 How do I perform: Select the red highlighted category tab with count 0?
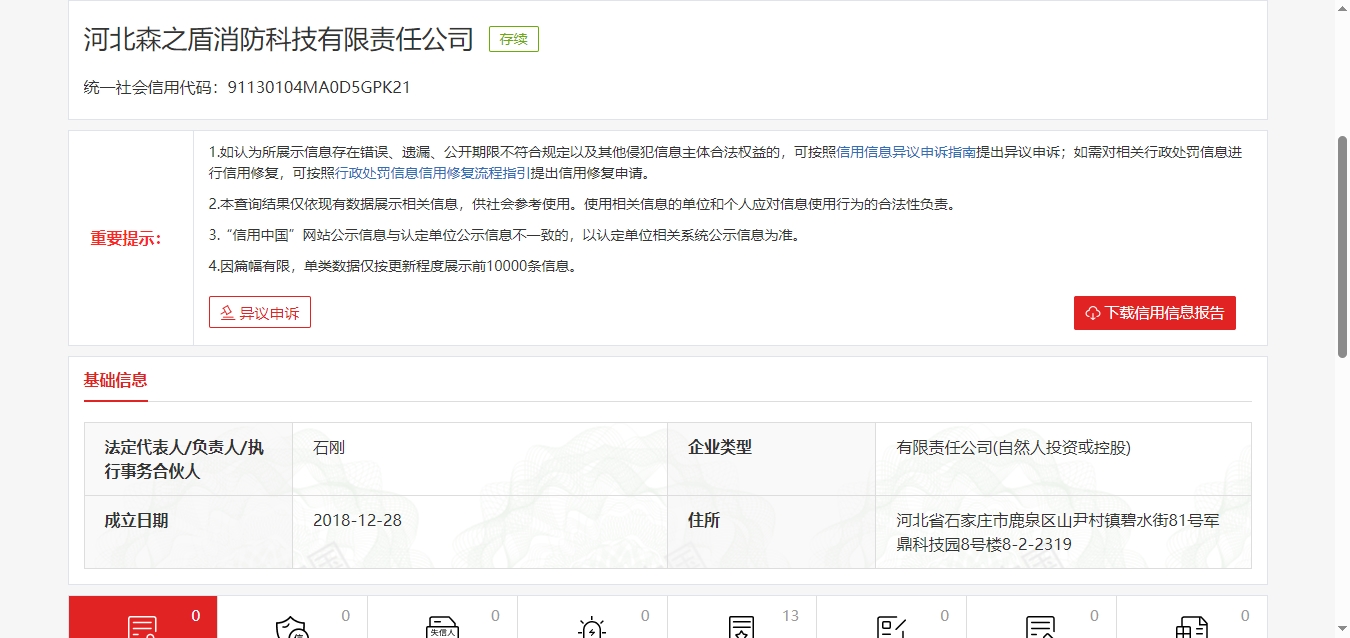[143, 617]
